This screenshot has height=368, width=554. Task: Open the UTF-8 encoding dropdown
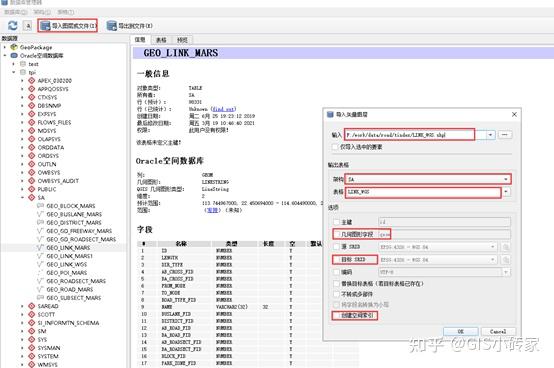coord(444,272)
